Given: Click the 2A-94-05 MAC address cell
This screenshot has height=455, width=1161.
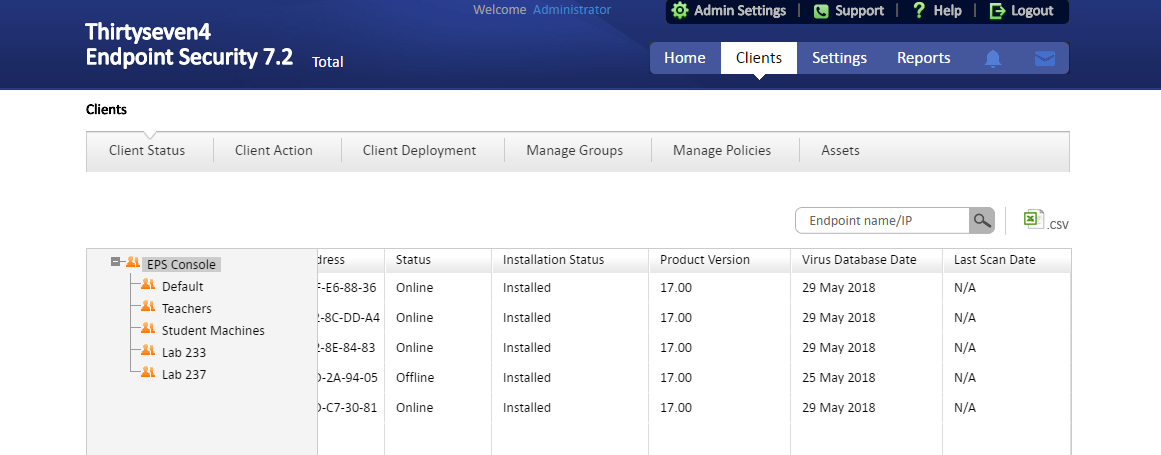Looking at the screenshot, I should (348, 377).
